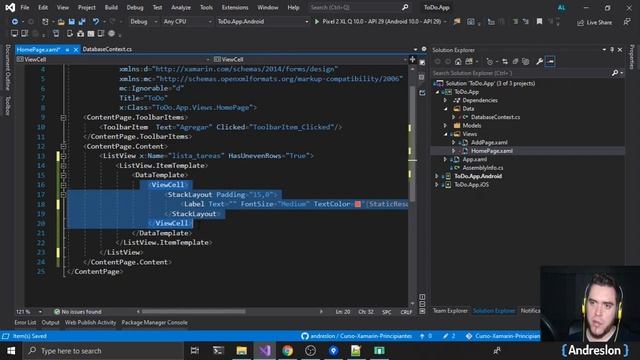The height and width of the screenshot is (360, 640).
Task: Switch to the DatabaseContext.cs tab
Action: 107,49
